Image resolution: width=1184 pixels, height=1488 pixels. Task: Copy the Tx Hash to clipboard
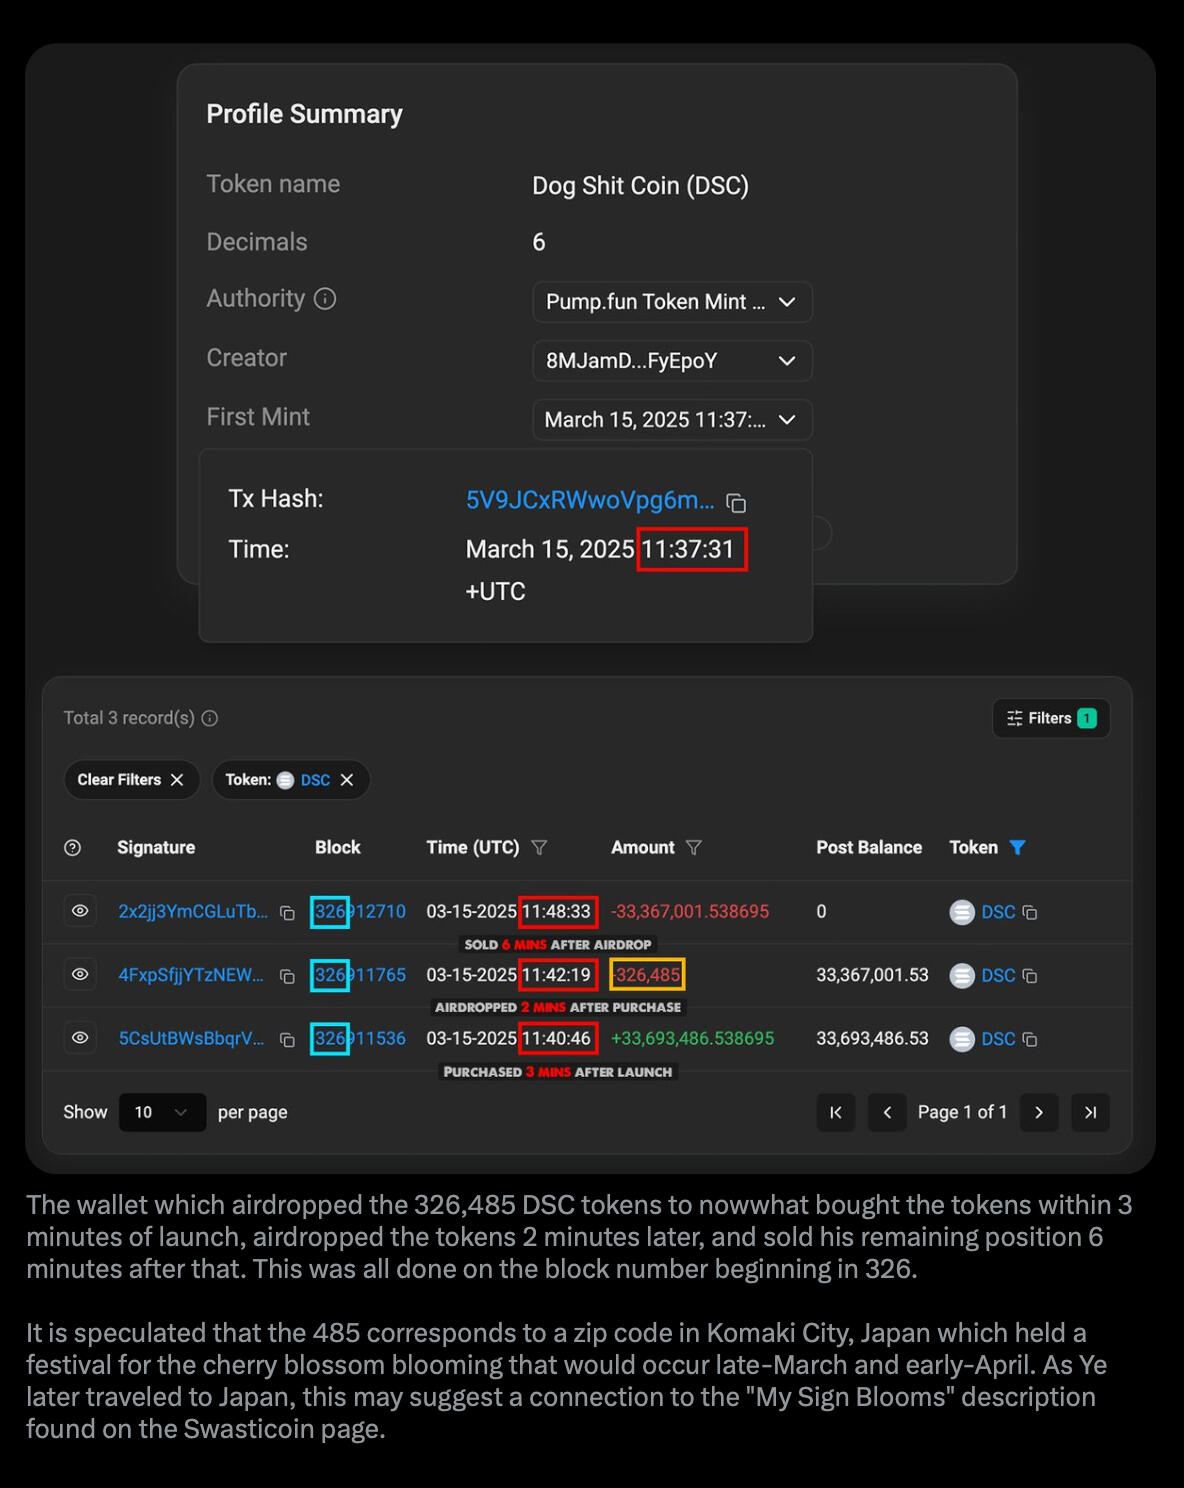tap(736, 502)
